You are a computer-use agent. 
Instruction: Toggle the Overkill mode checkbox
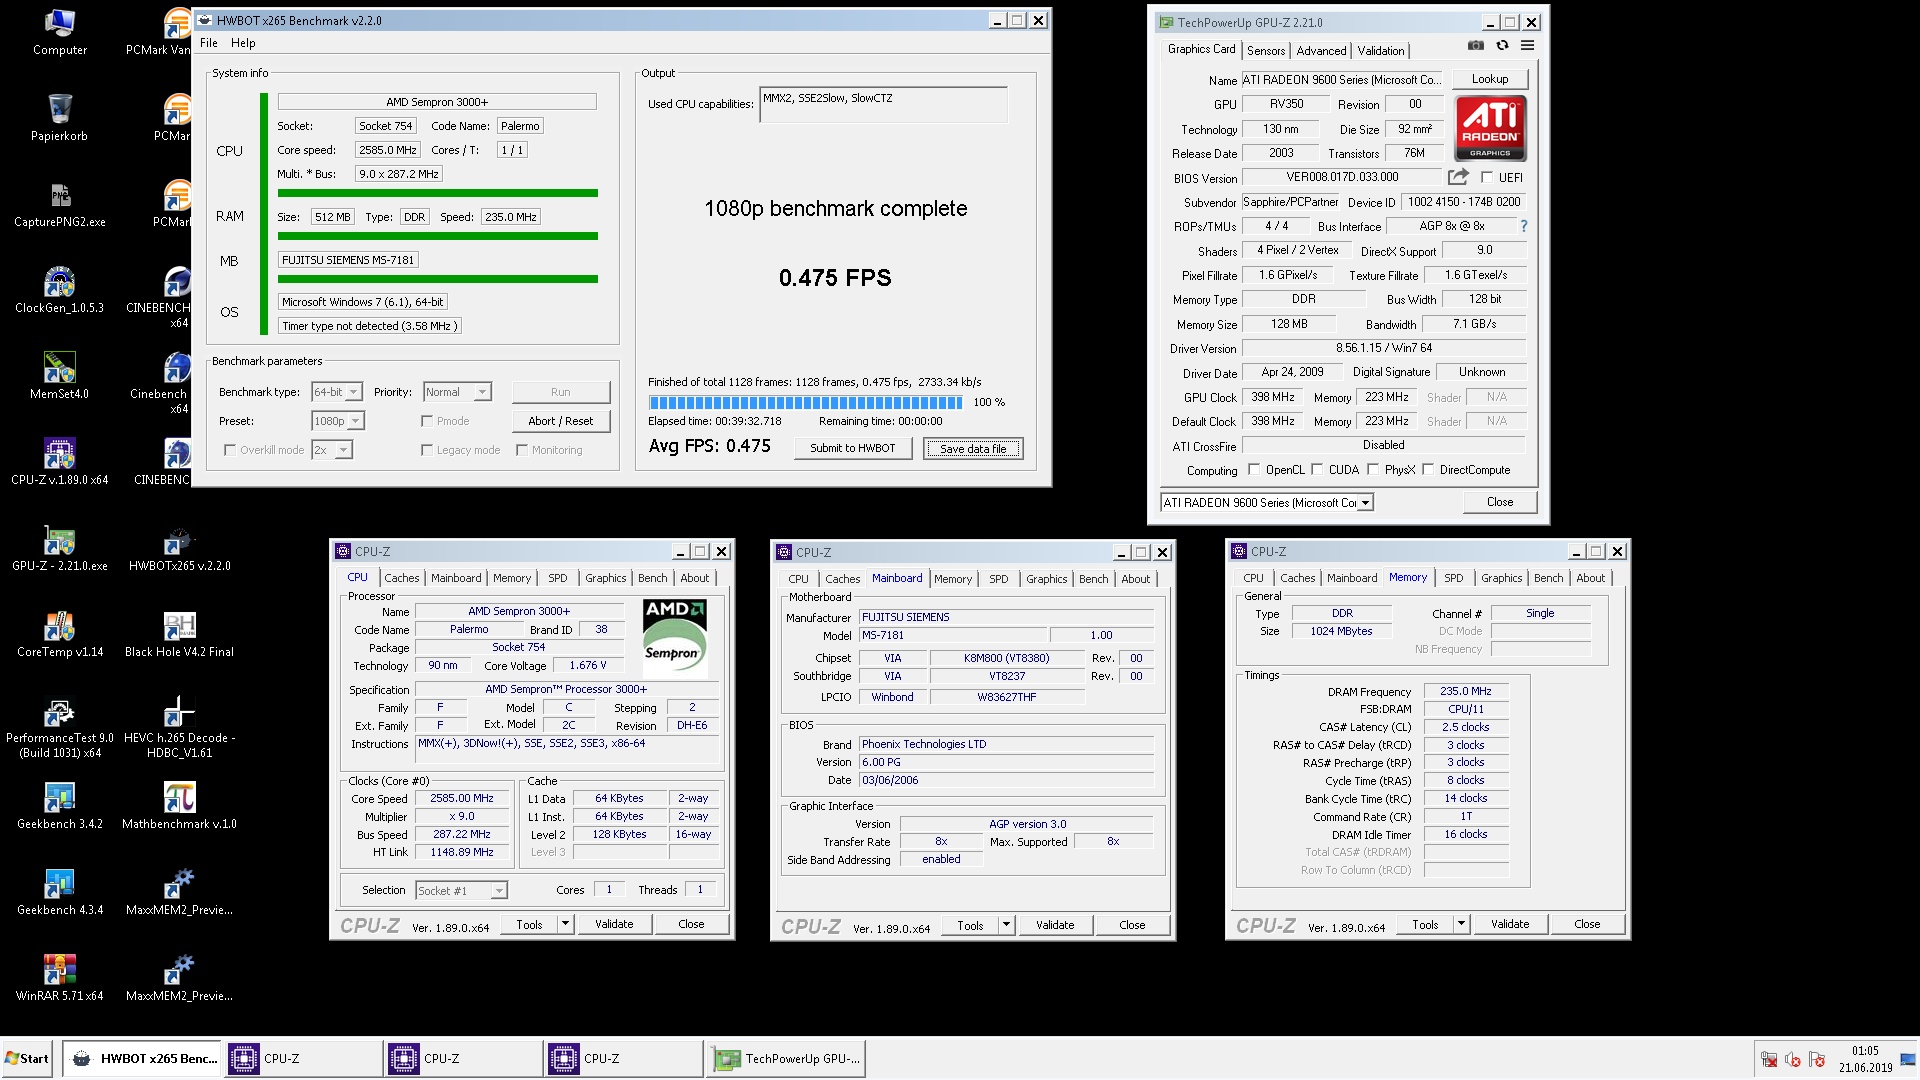point(230,450)
